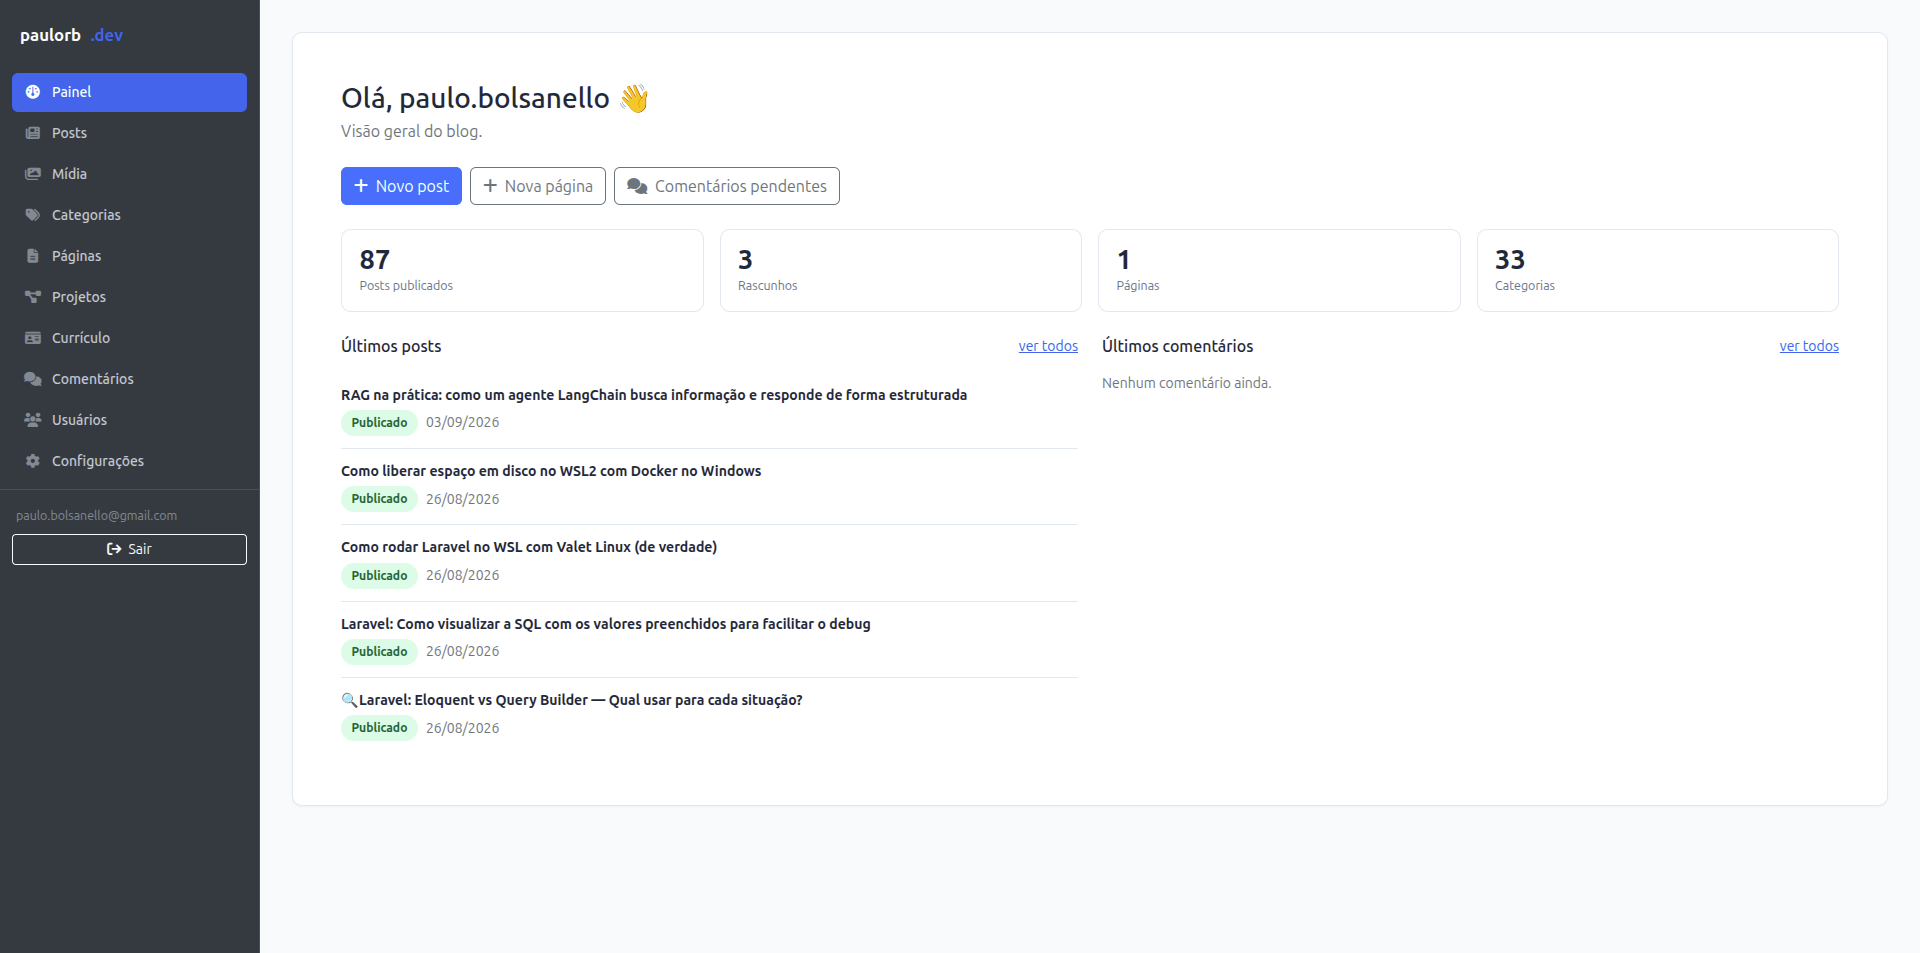Click the Posts newspaper icon
This screenshot has height=953, width=1920.
[x=33, y=133]
